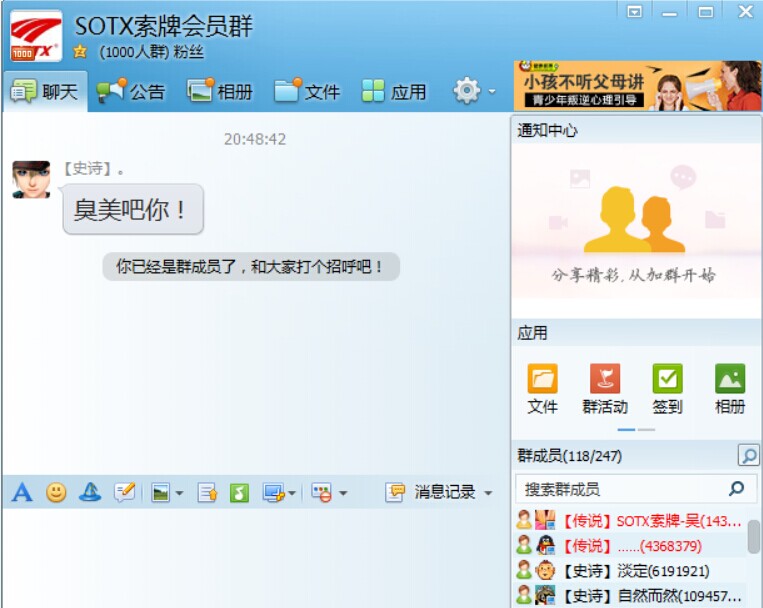Image resolution: width=763 pixels, height=608 pixels.
Task: Select member 【史诗】淡定(6191921)
Action: [x=631, y=571]
